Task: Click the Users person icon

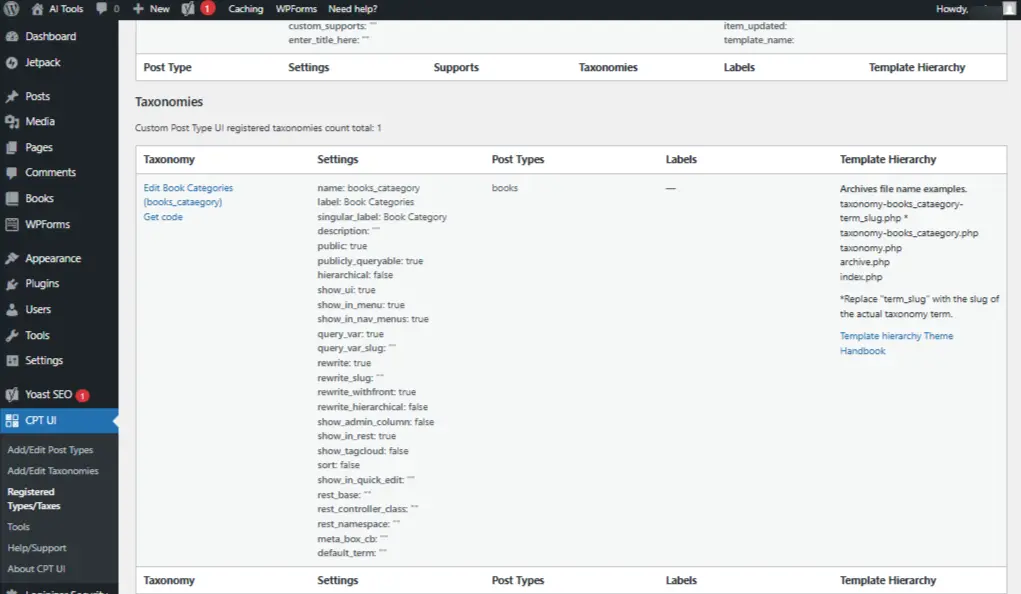Action: (x=12, y=310)
